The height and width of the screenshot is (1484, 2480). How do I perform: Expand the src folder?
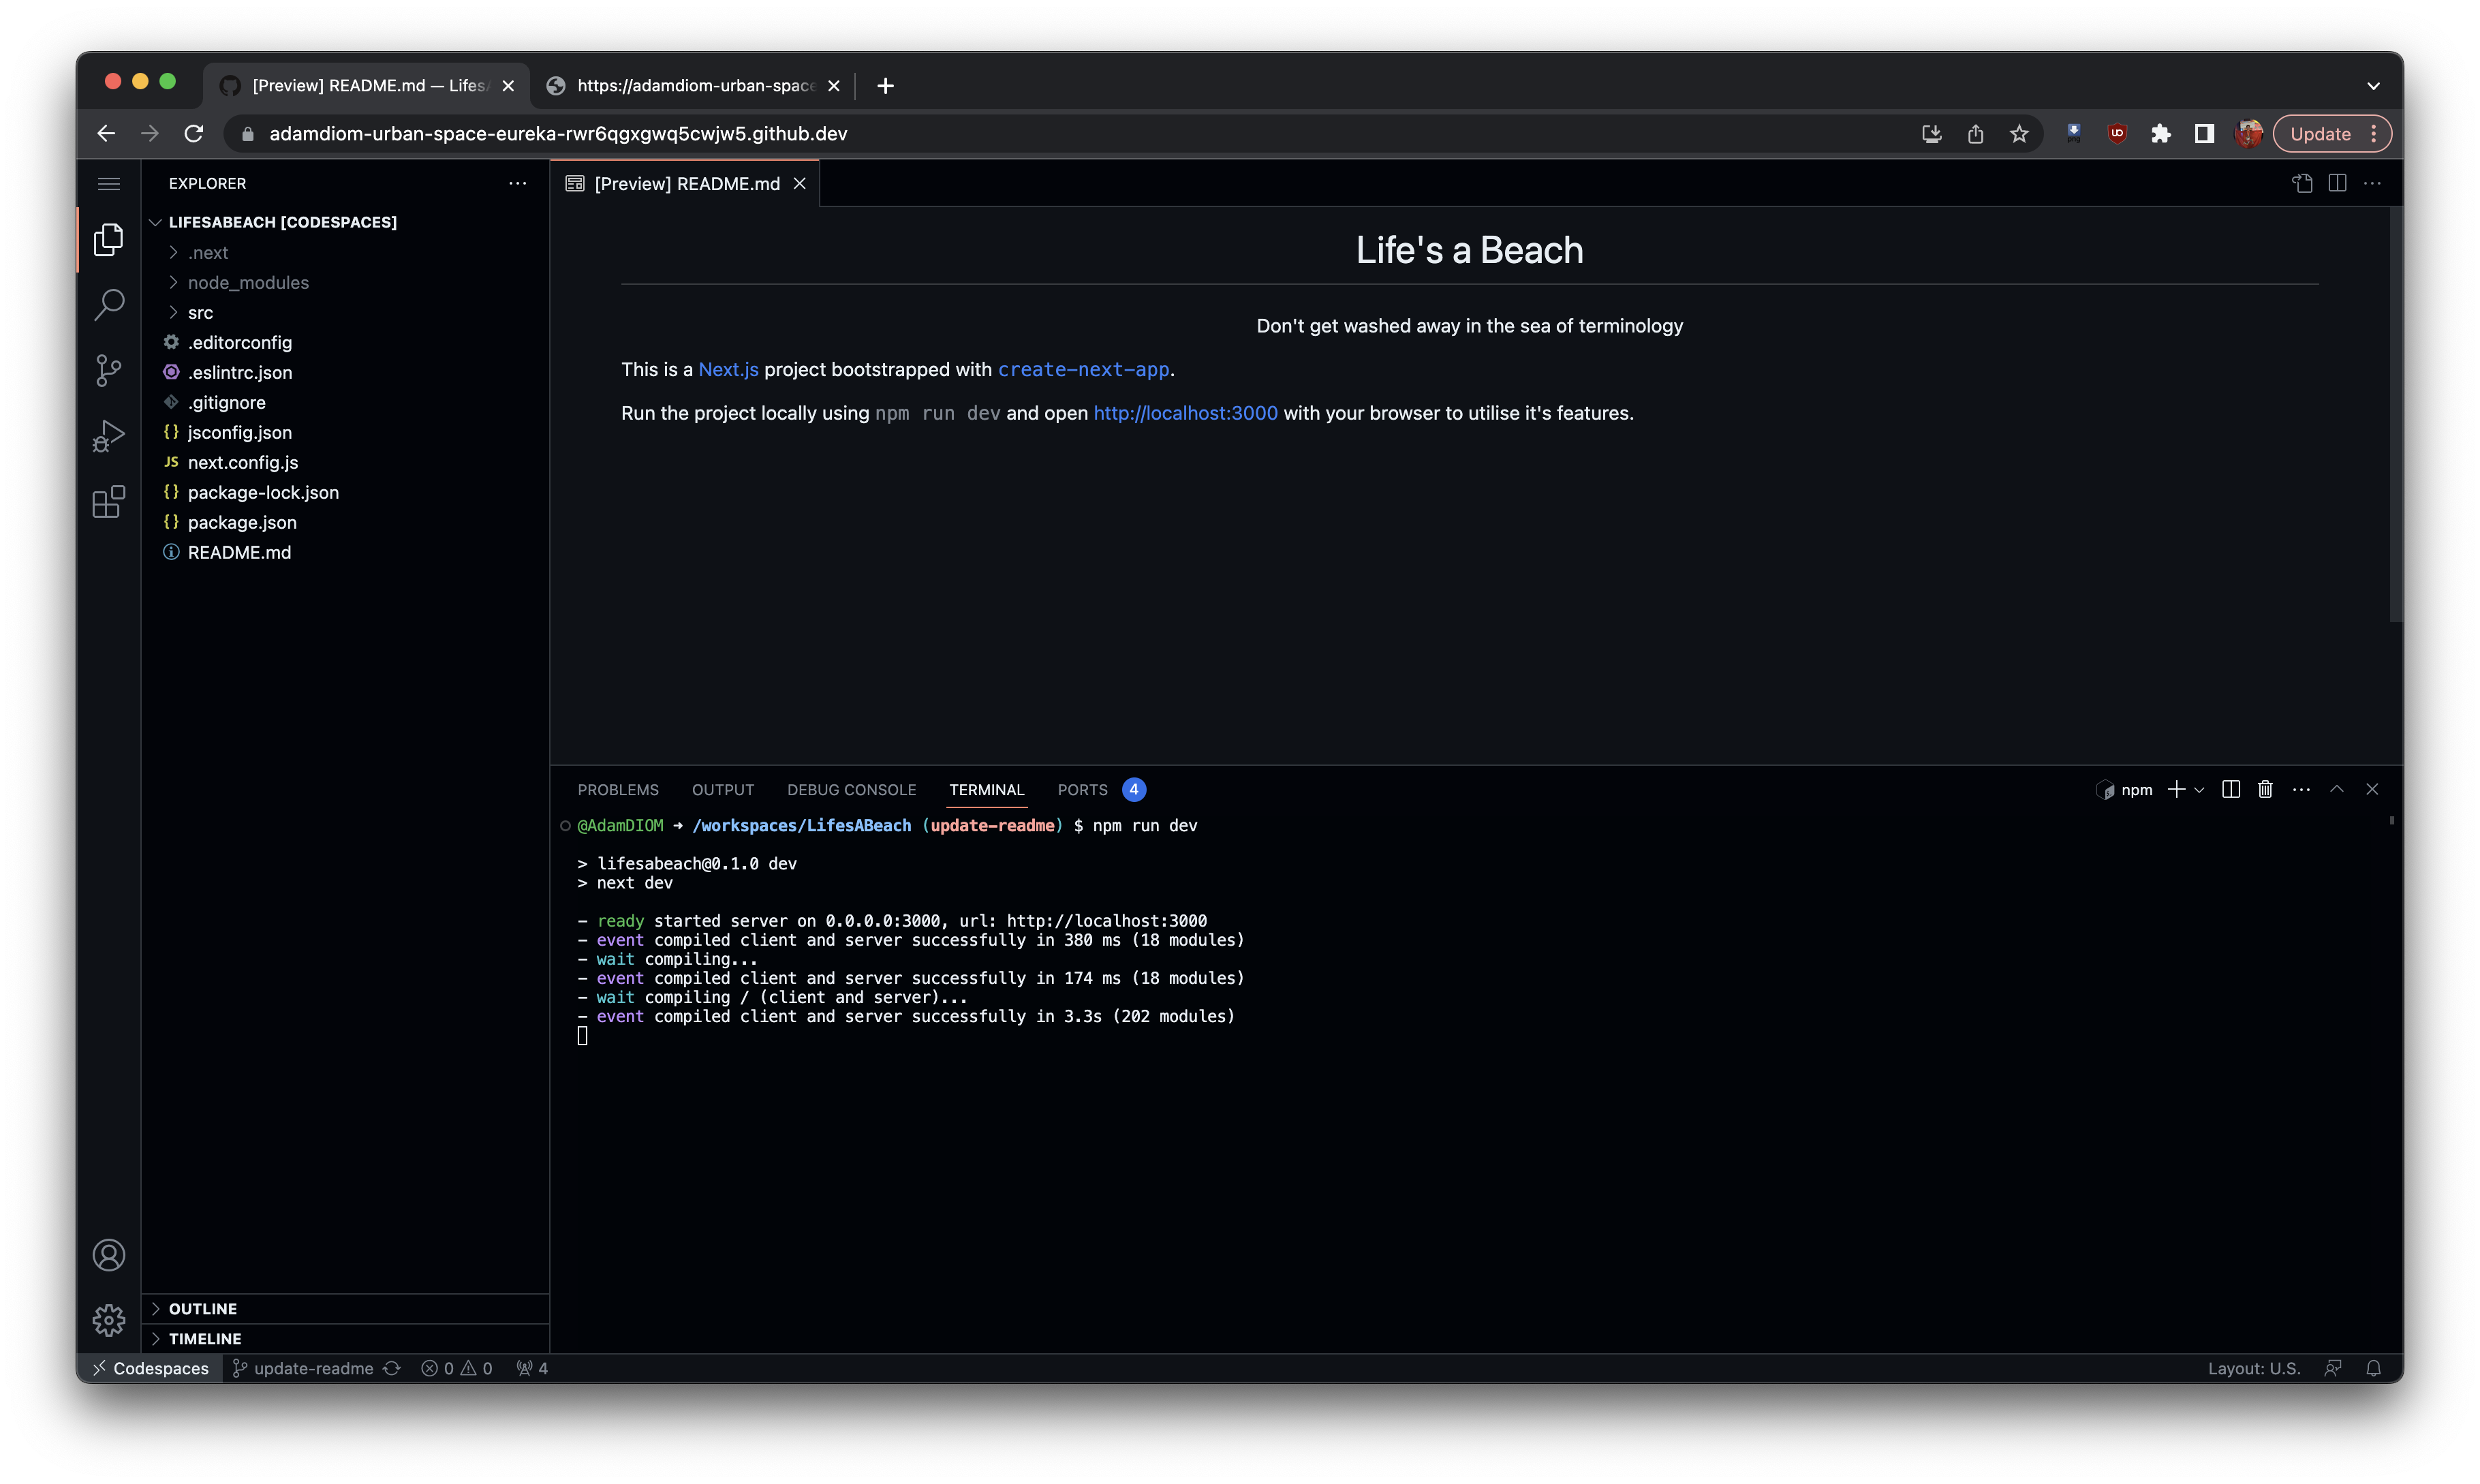pyautogui.click(x=200, y=313)
